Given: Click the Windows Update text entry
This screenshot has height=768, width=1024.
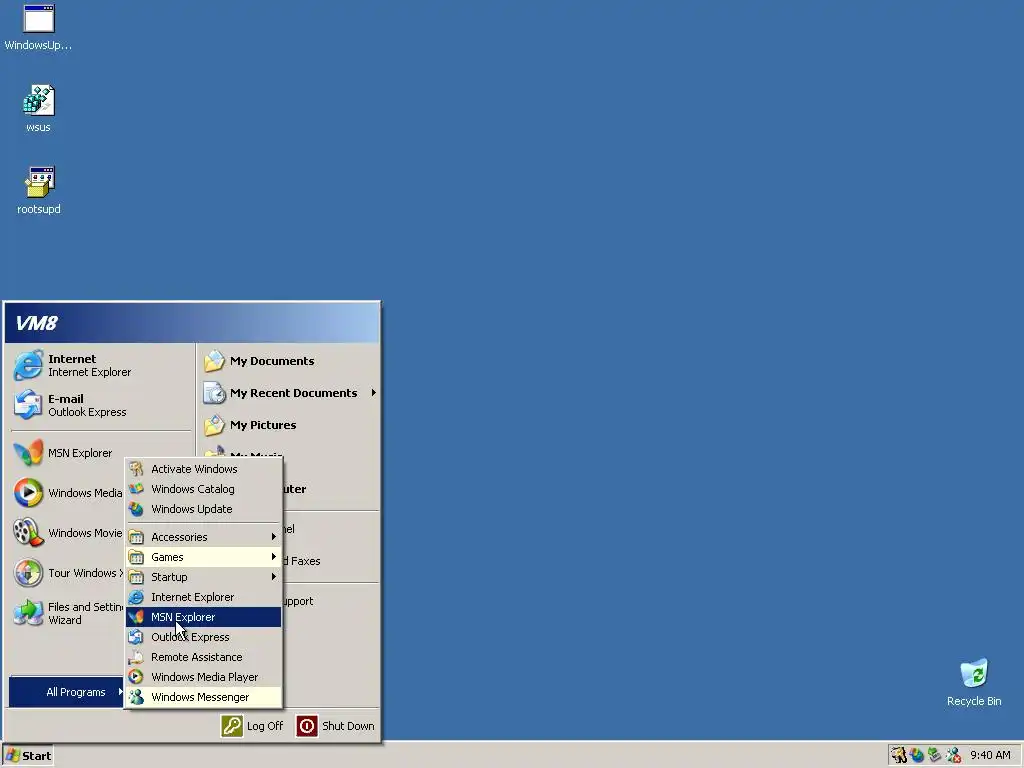Looking at the screenshot, I should (191, 509).
